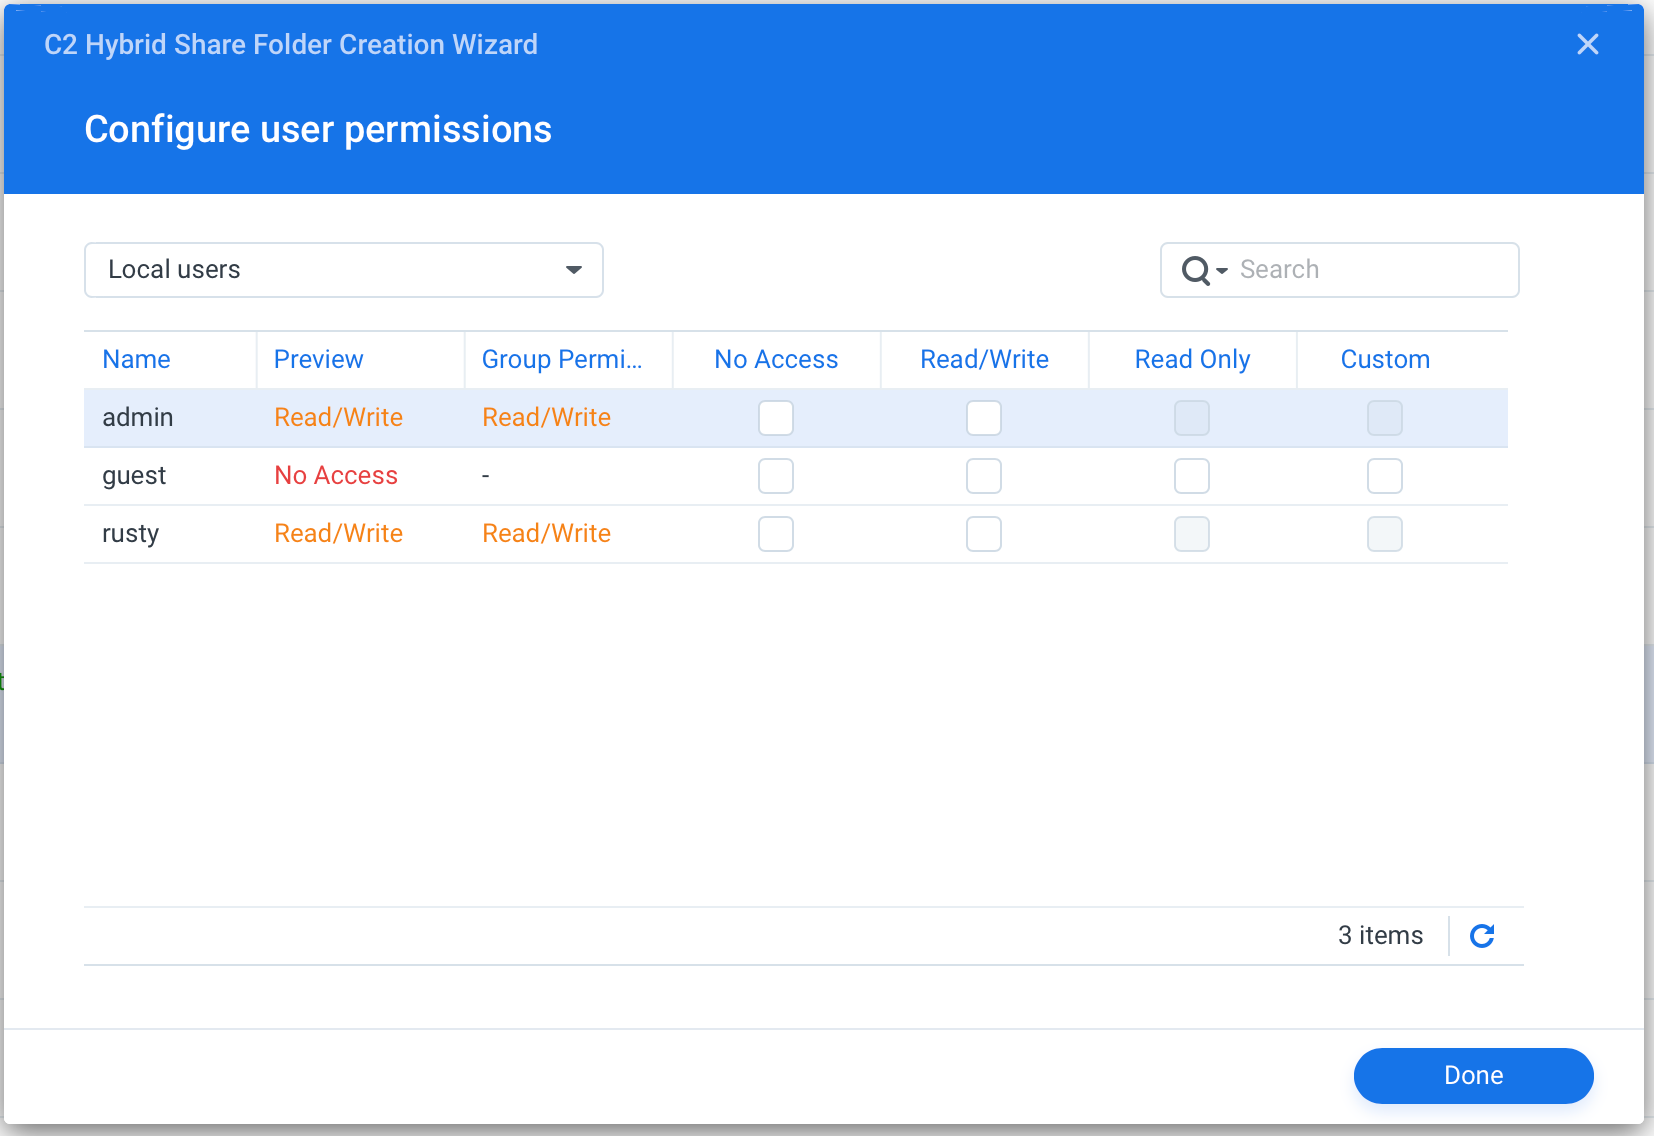Click the refresh icon beside 3 items
Viewport: 1654px width, 1136px height.
[x=1482, y=936]
